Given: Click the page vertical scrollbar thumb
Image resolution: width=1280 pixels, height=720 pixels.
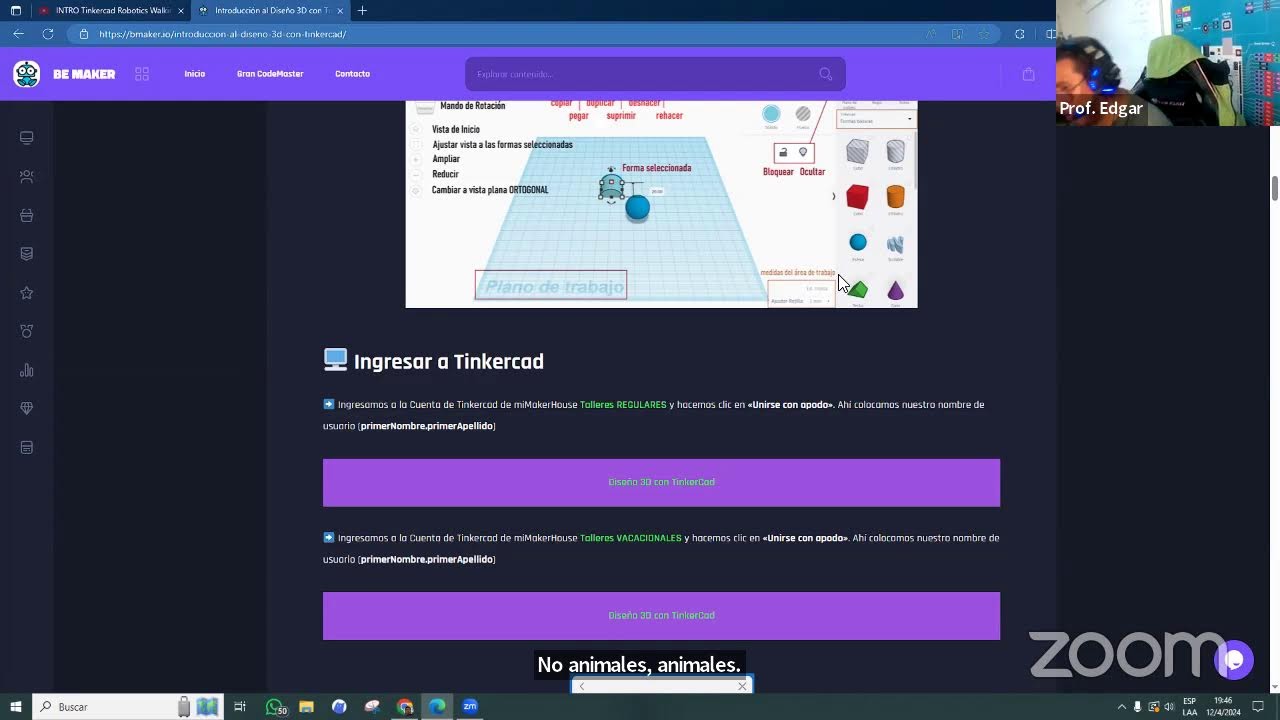Looking at the screenshot, I should pos(1274,188).
